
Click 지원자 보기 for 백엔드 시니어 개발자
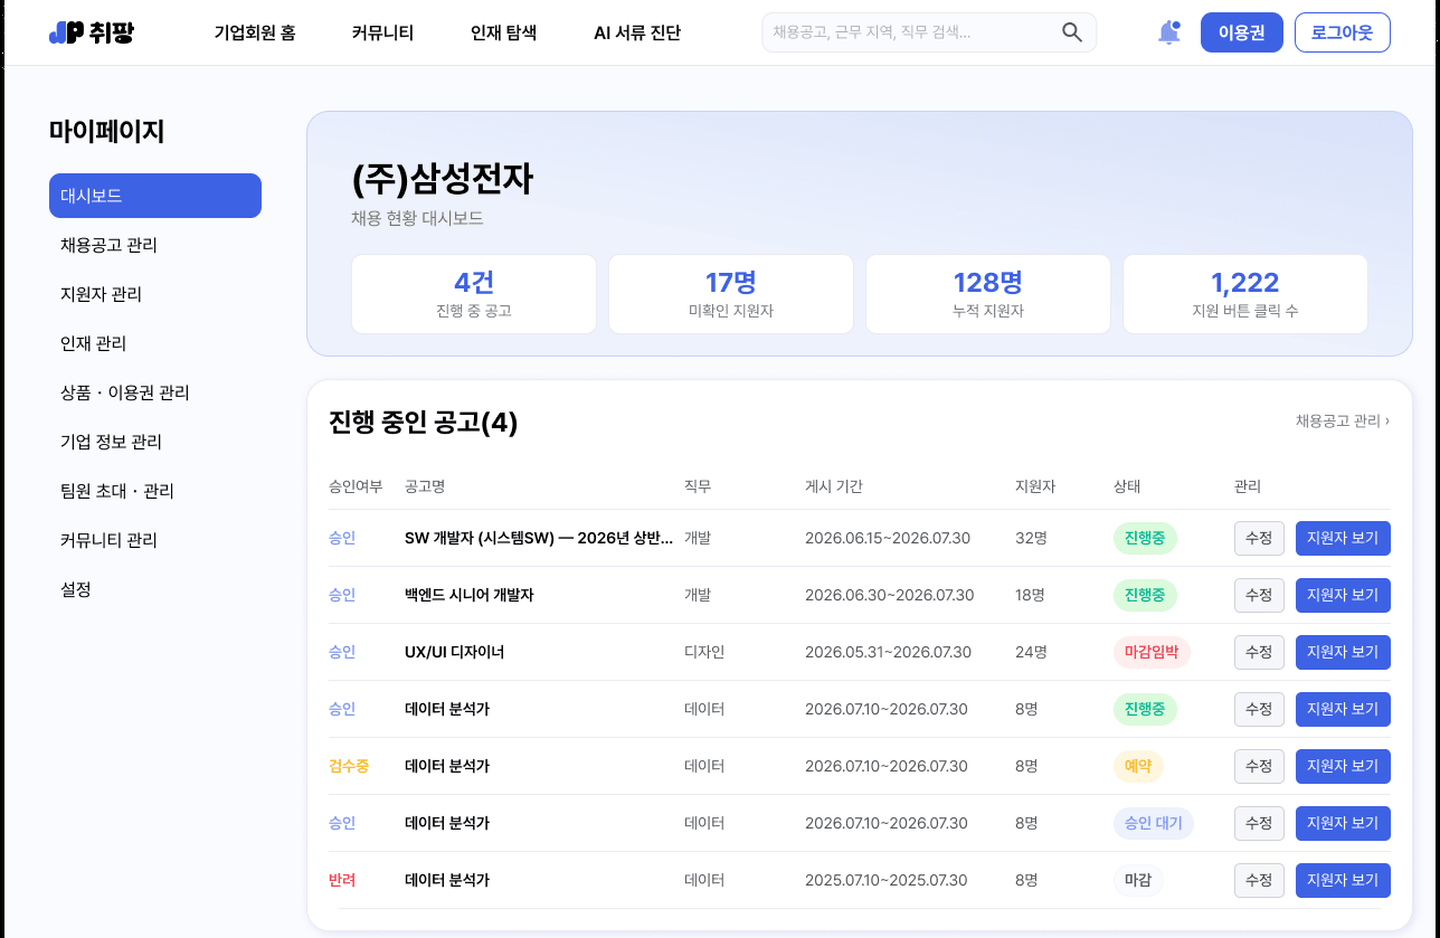1343,595
